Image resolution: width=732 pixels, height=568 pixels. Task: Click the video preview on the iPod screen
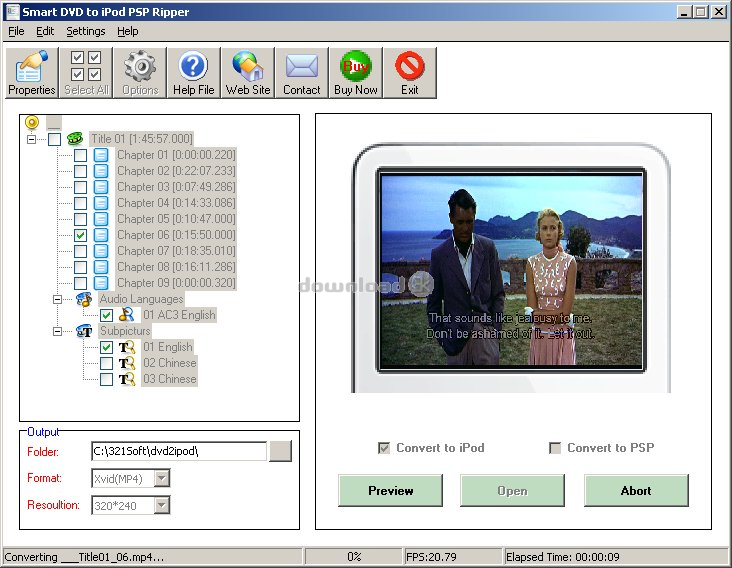[x=512, y=270]
